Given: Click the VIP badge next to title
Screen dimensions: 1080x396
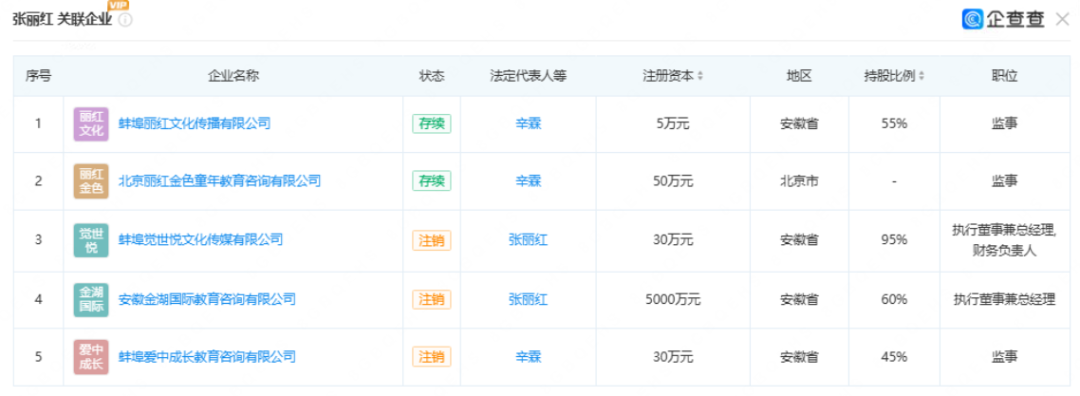Looking at the screenshot, I should tap(118, 6).
